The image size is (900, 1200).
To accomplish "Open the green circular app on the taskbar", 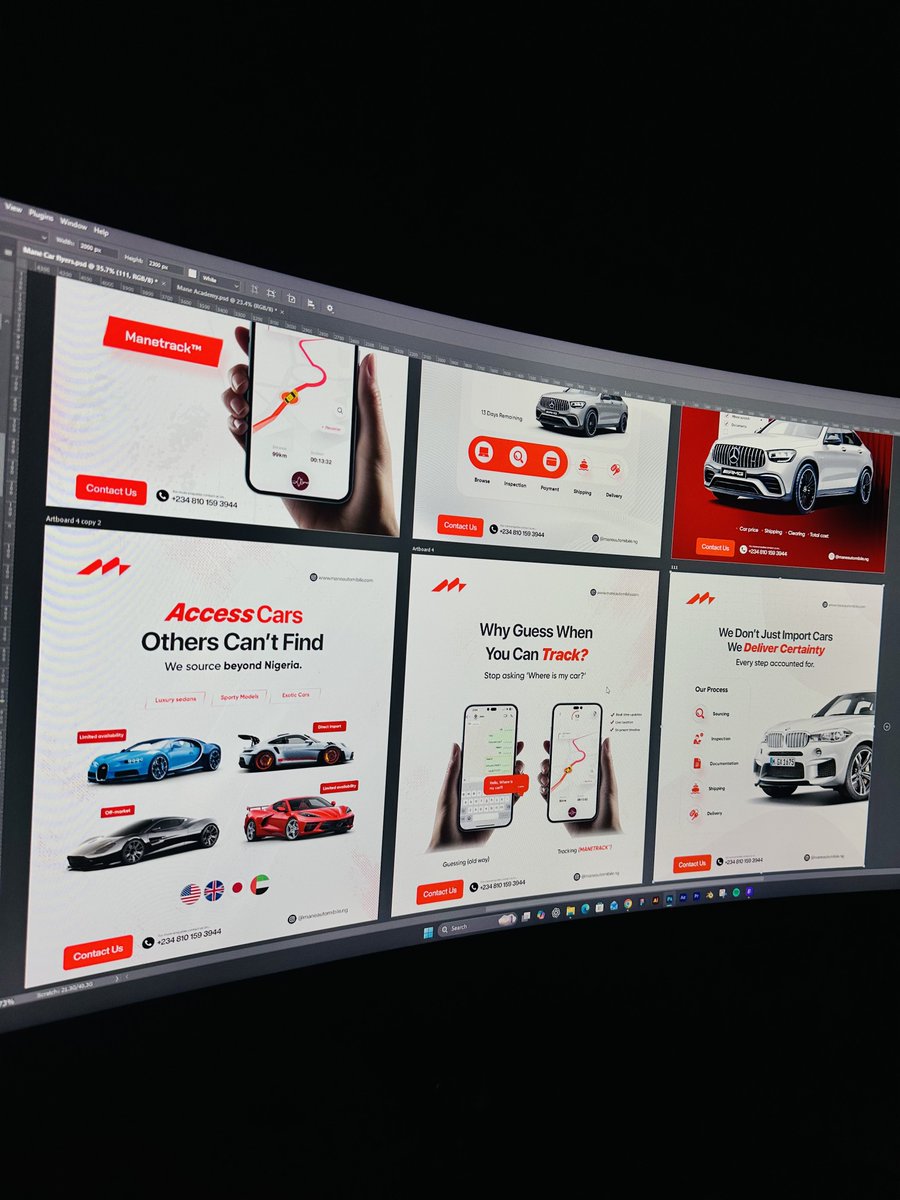I will click(736, 892).
